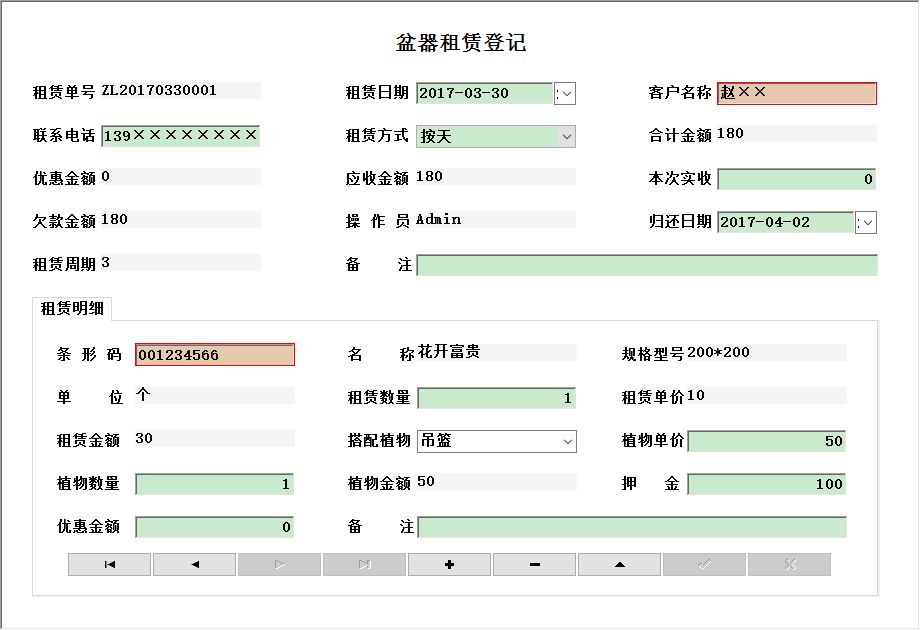Click the detail 备注 field beside 优惠金额
Screen dimensions: 920x630
click(632, 527)
